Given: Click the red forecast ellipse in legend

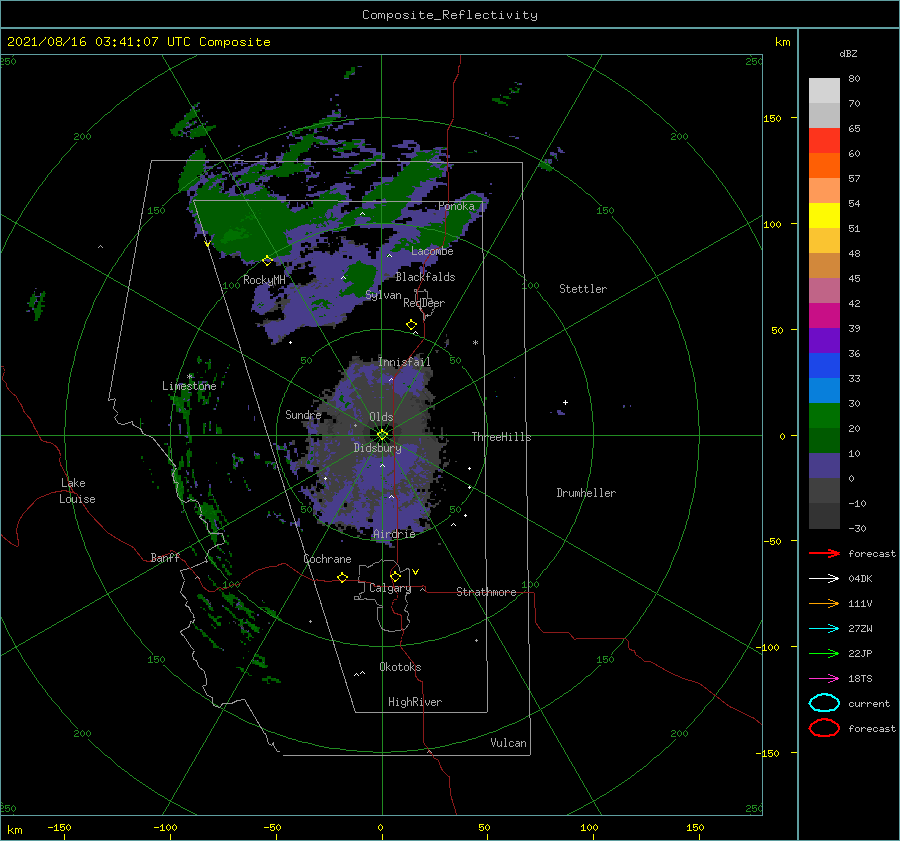Looking at the screenshot, I should pos(824,728).
